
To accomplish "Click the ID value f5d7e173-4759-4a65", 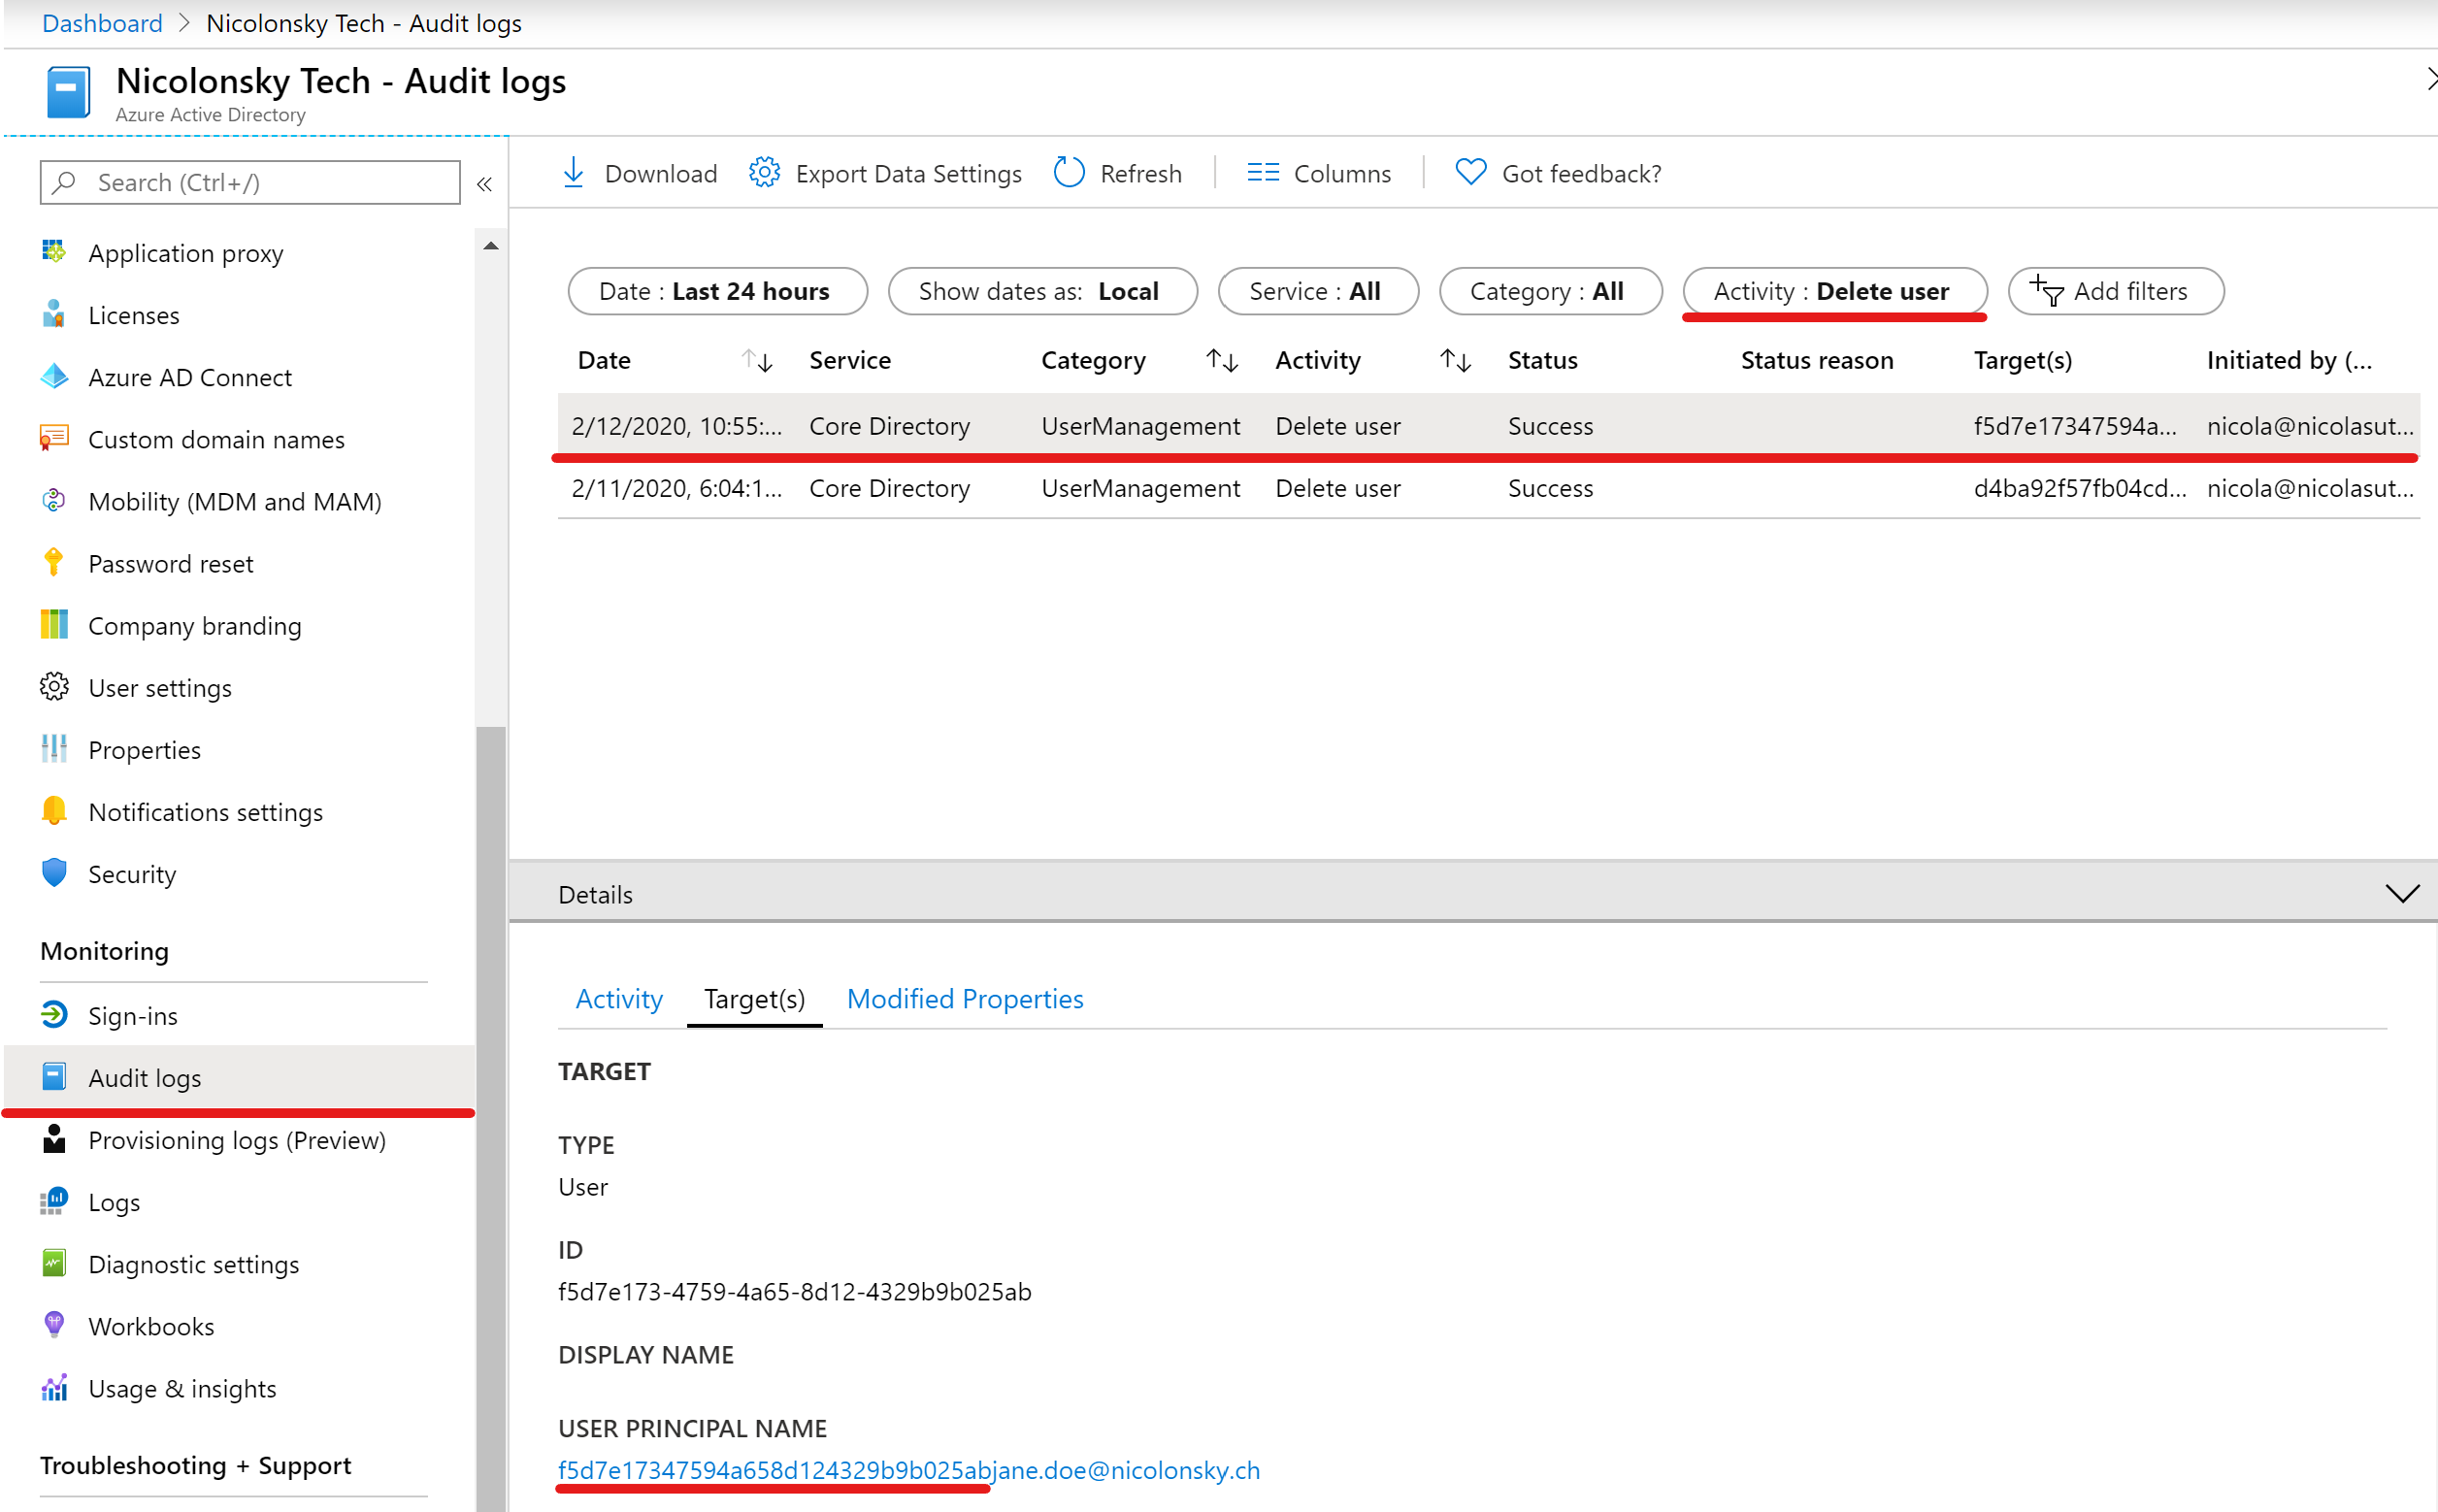I will (794, 1291).
